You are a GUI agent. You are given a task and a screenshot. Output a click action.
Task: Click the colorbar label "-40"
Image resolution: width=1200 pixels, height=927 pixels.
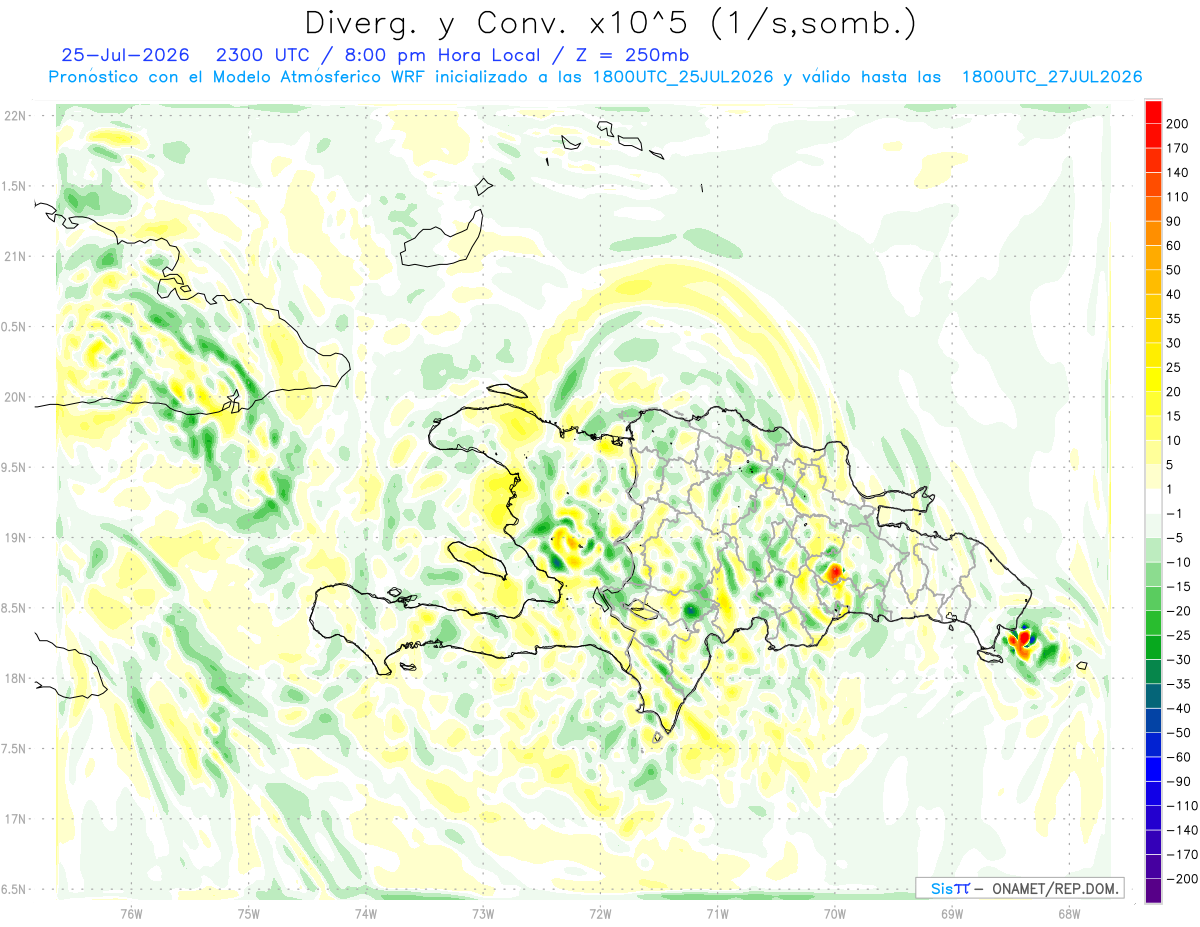click(1181, 708)
